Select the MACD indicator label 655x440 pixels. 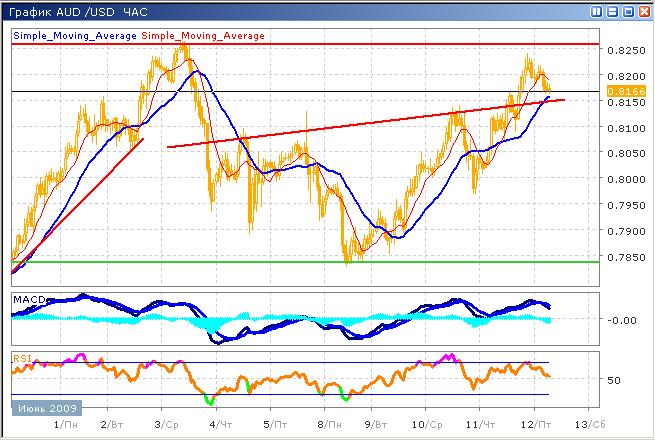[26, 300]
